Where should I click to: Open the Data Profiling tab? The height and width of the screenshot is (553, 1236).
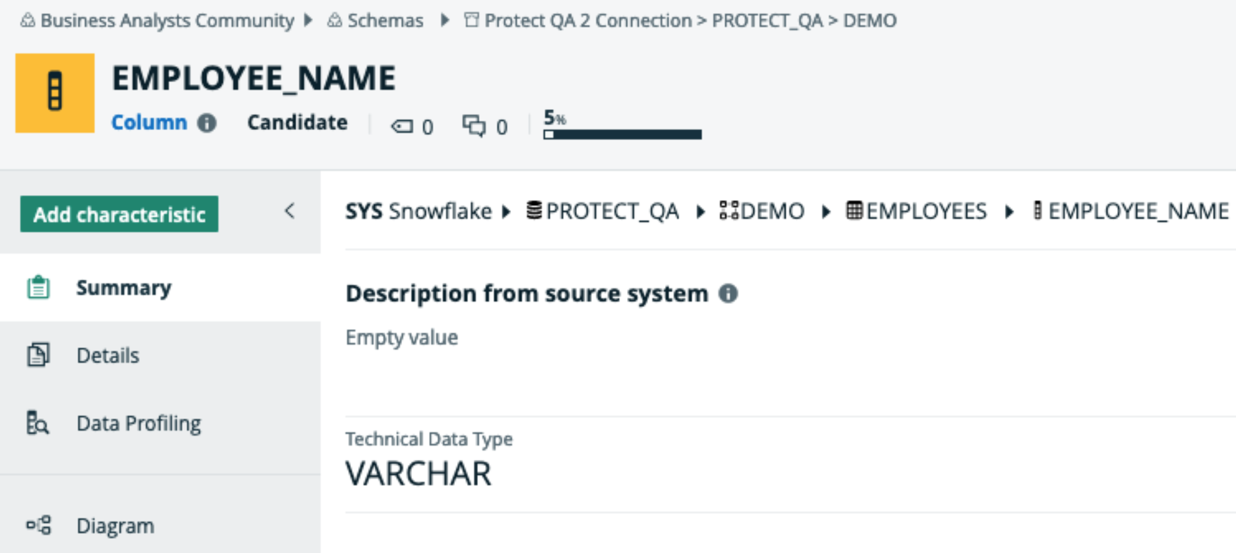coord(138,423)
